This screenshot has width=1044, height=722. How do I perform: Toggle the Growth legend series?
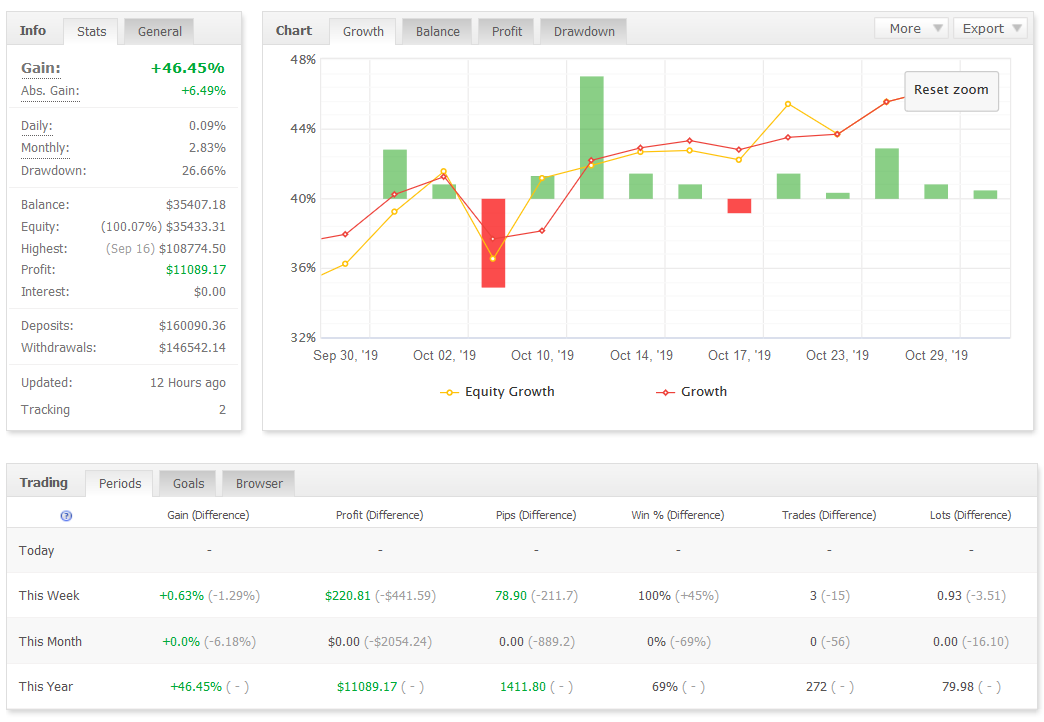click(691, 392)
